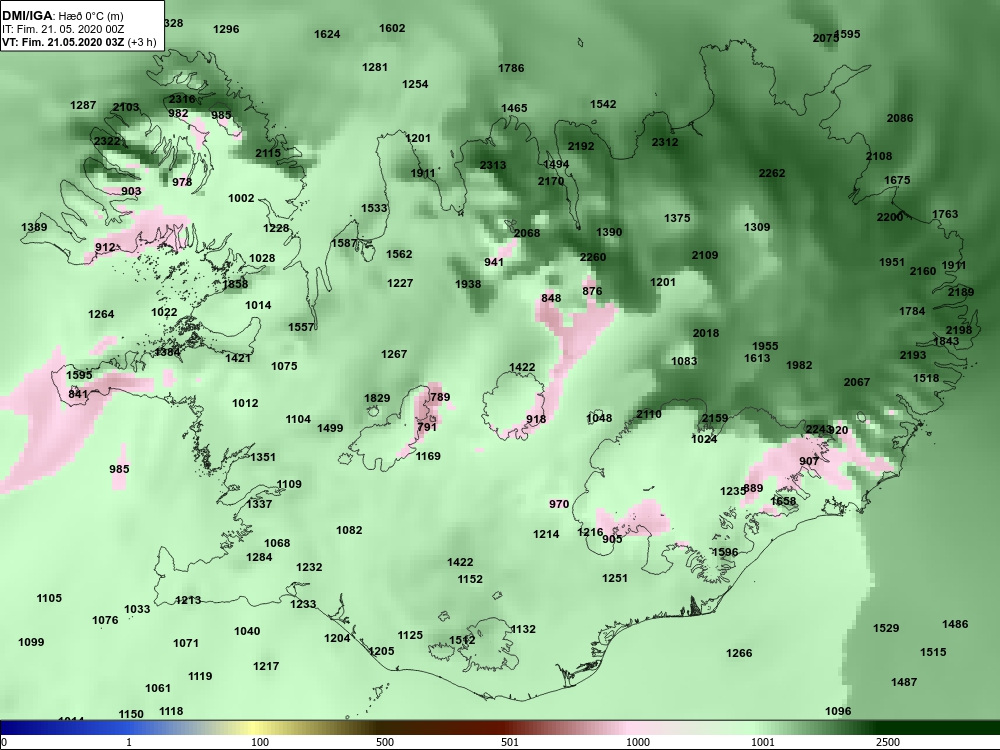
Task: Select the 1375 height value
Action: [x=677, y=218]
